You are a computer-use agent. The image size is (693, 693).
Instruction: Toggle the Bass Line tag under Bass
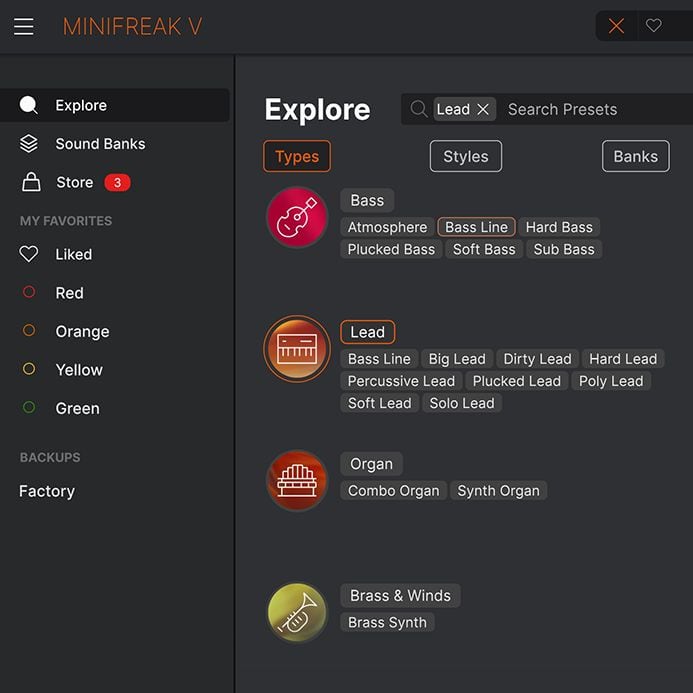476,227
